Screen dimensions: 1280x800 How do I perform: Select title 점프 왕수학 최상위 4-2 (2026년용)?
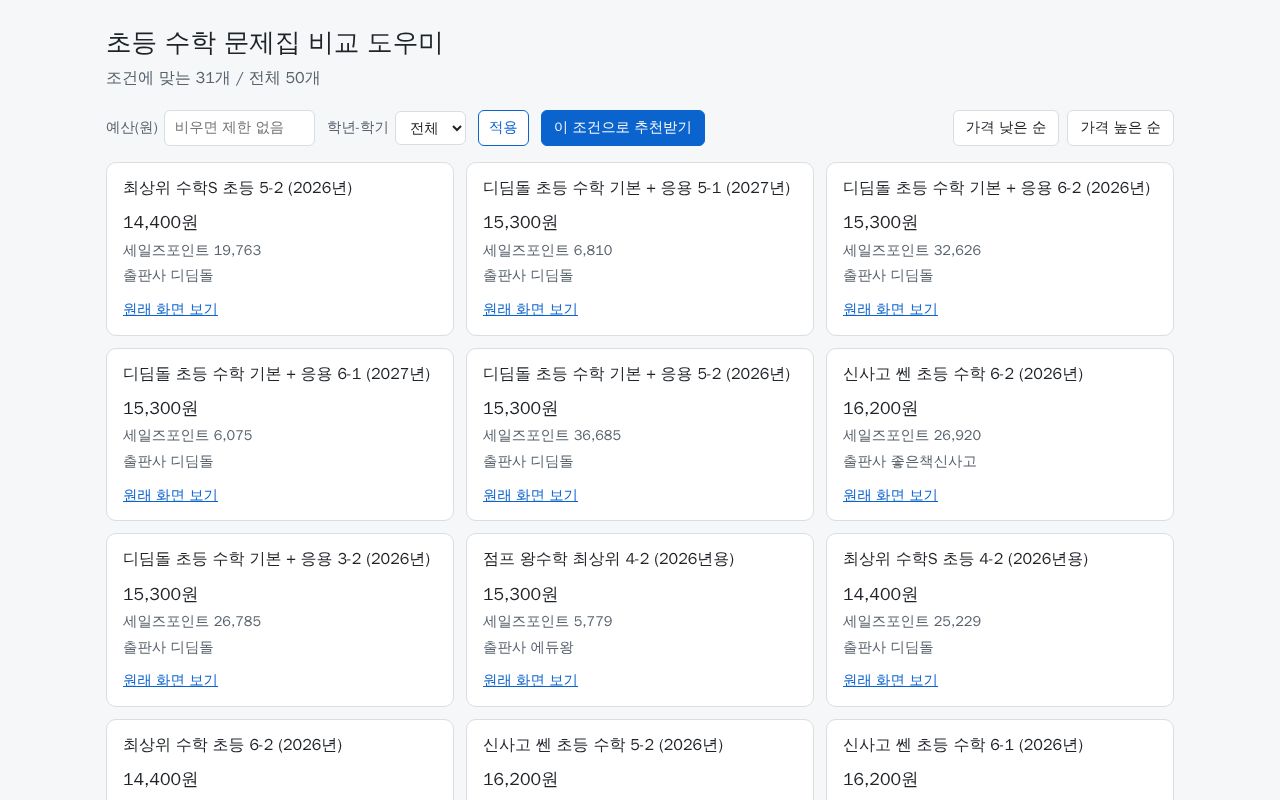point(609,559)
